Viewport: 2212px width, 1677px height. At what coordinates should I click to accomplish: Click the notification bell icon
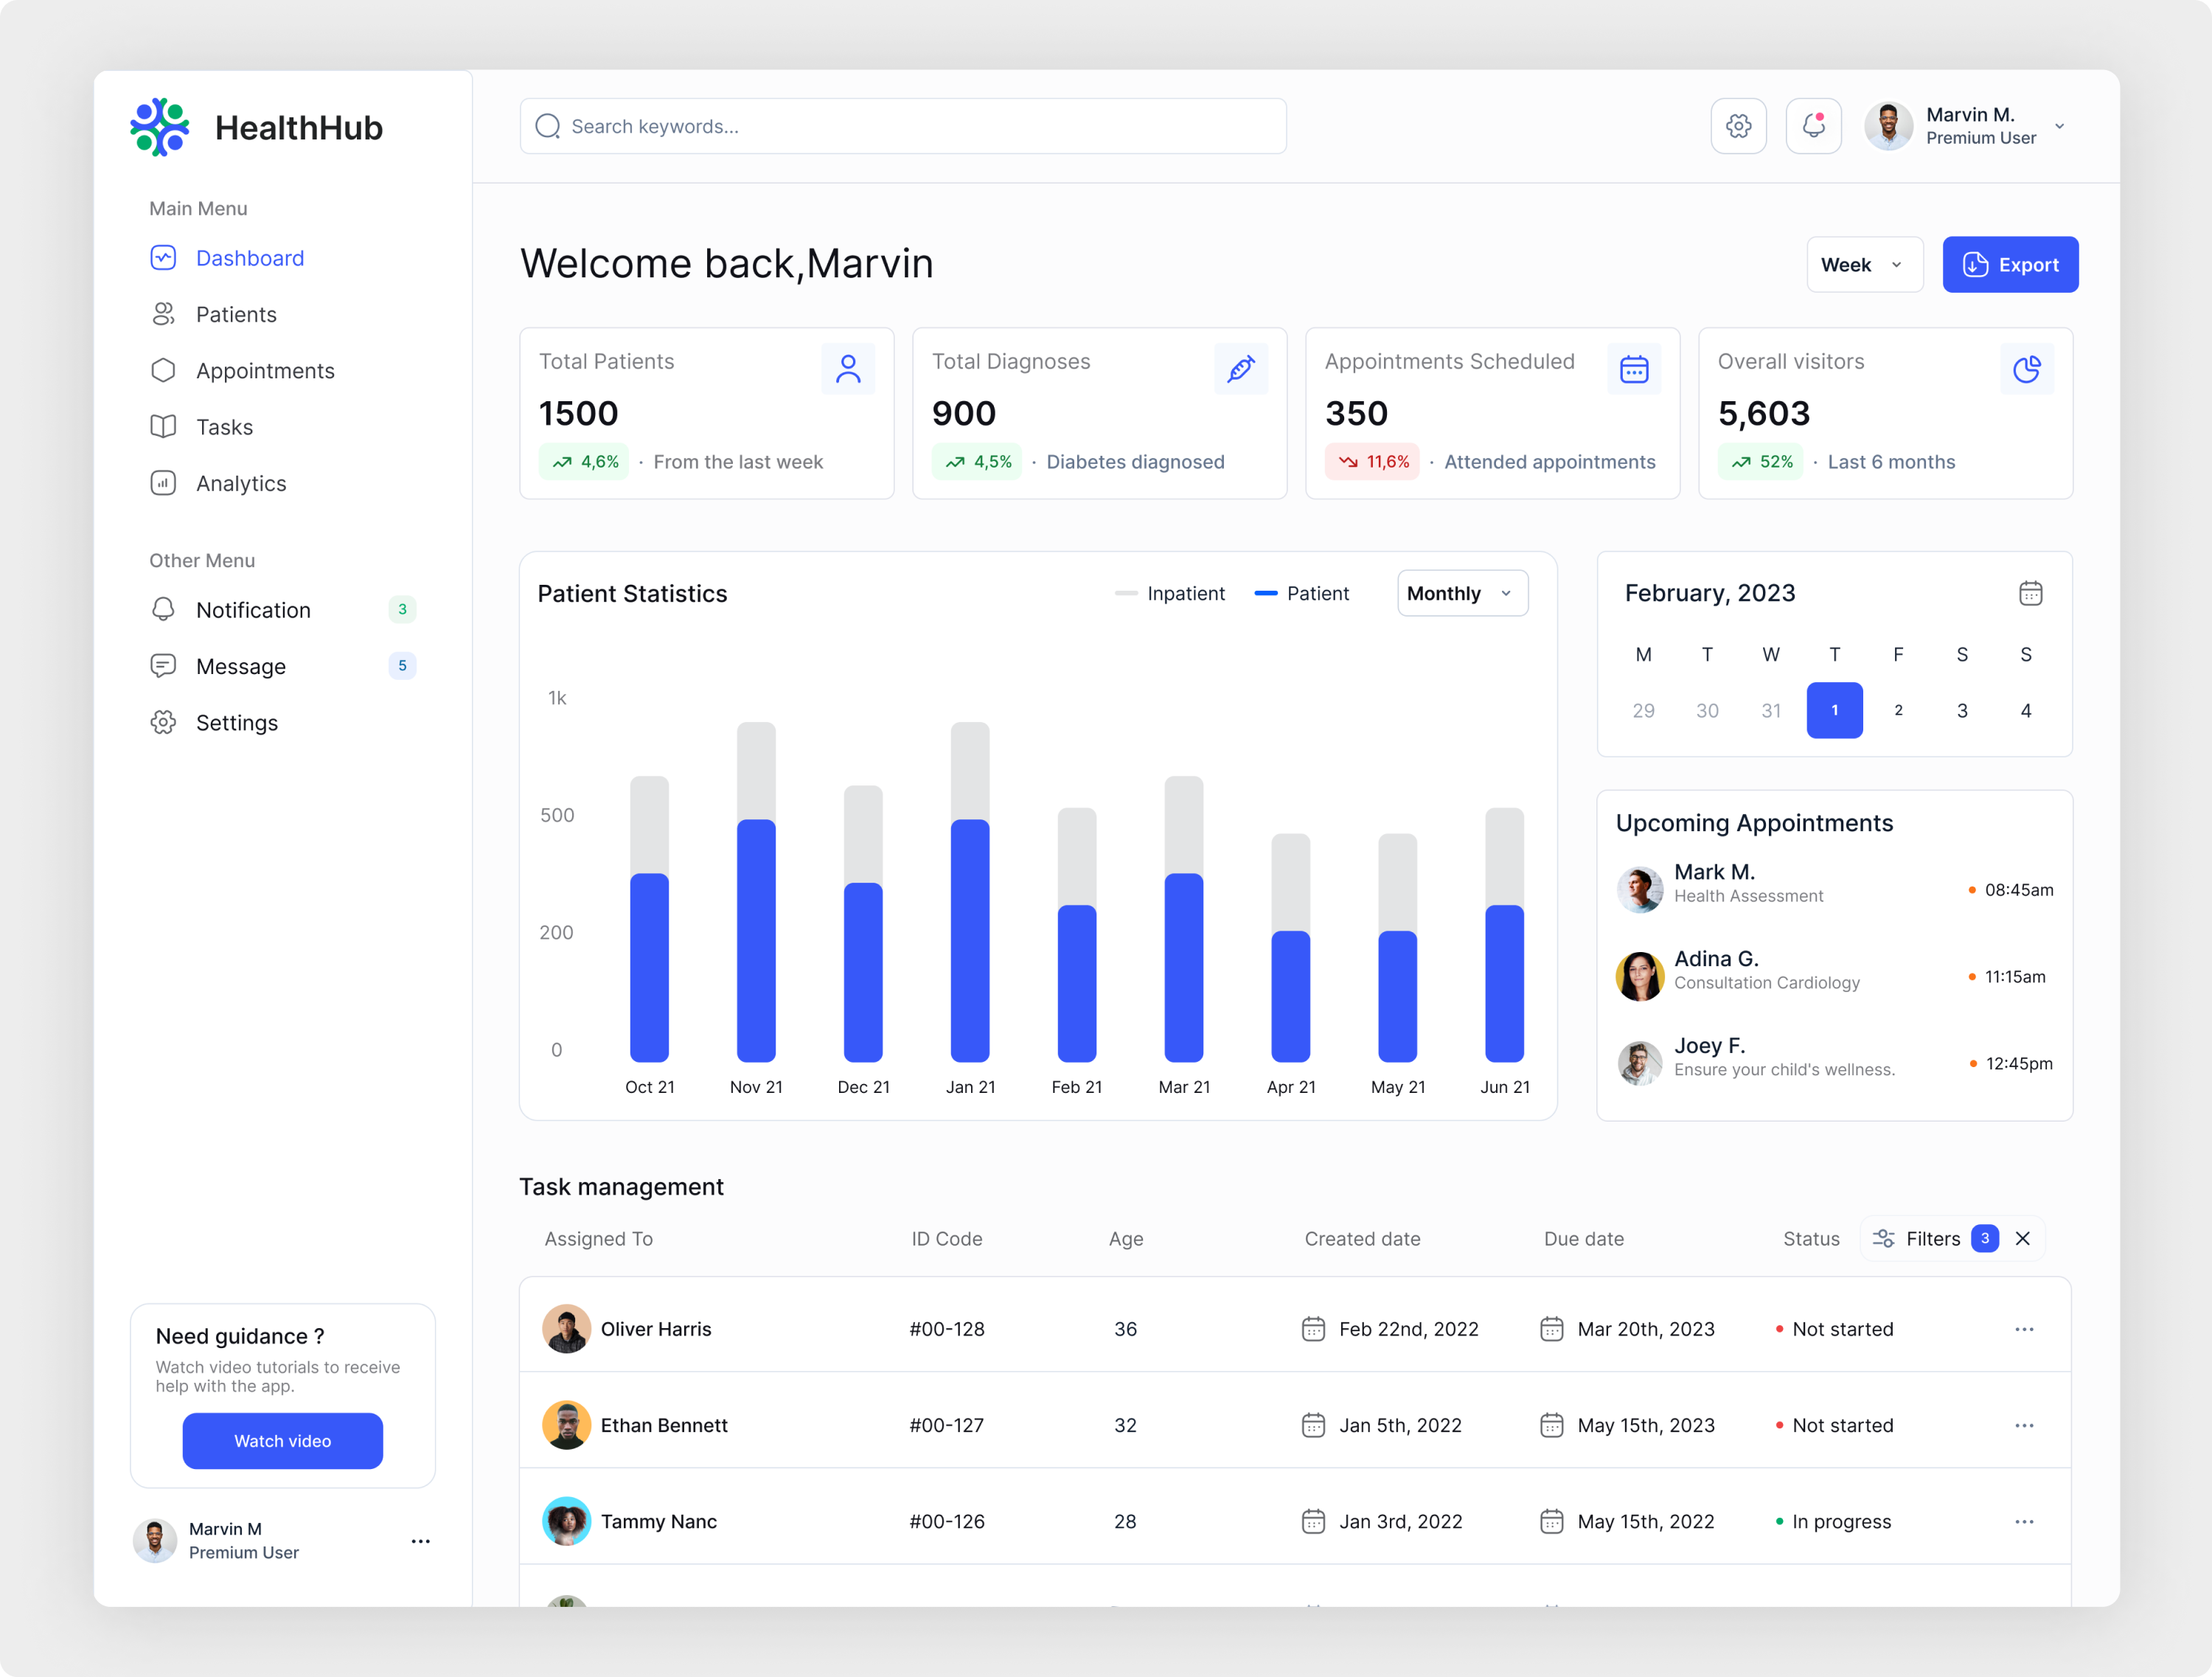coord(1813,126)
